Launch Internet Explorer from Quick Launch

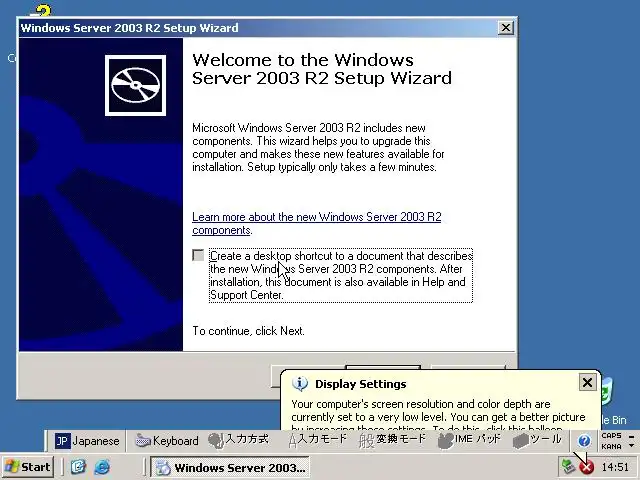point(102,467)
